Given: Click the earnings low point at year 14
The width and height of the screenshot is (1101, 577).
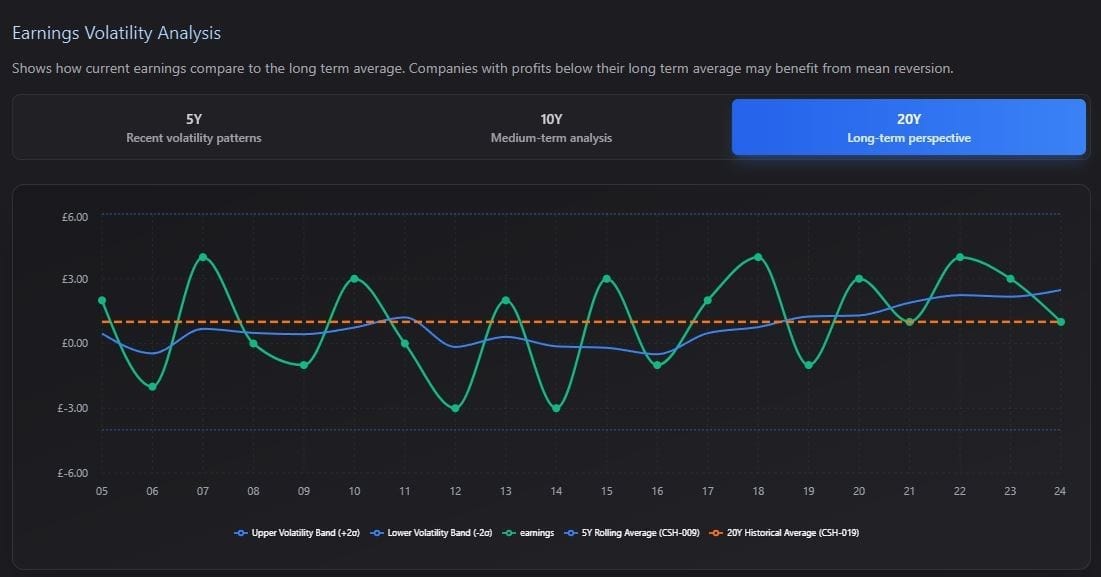Looking at the screenshot, I should 556,409.
